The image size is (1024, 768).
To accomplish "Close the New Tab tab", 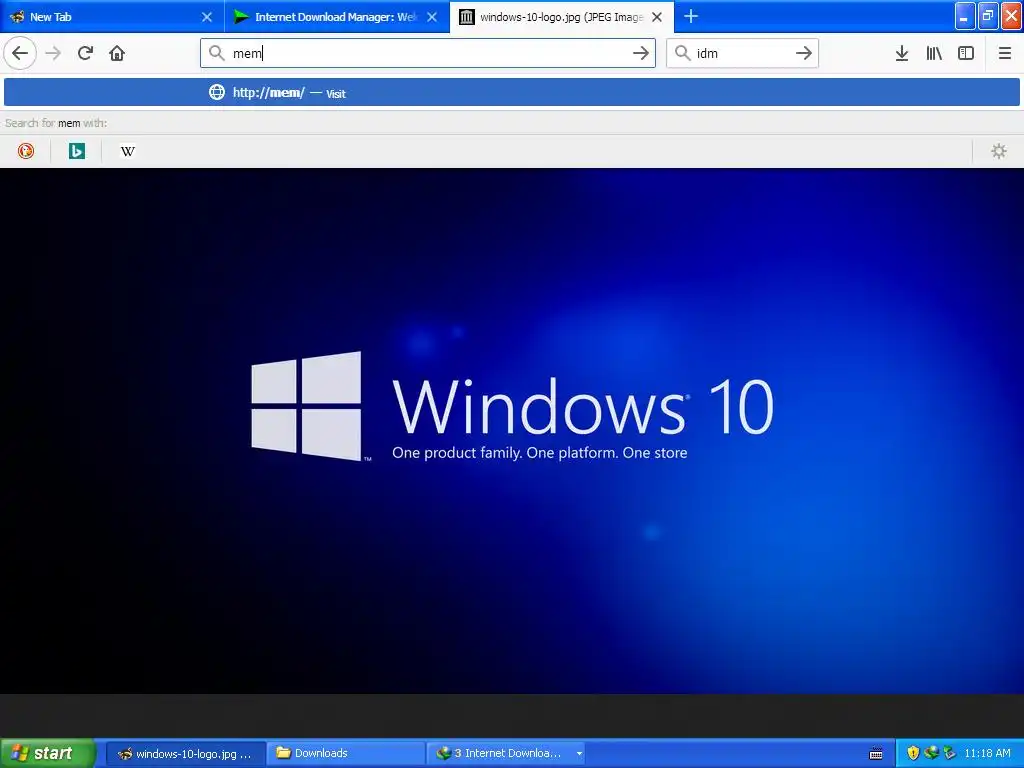I will [207, 17].
